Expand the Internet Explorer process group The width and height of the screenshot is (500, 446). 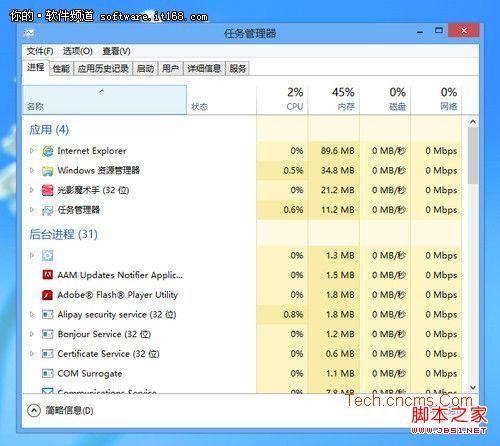click(x=32, y=151)
